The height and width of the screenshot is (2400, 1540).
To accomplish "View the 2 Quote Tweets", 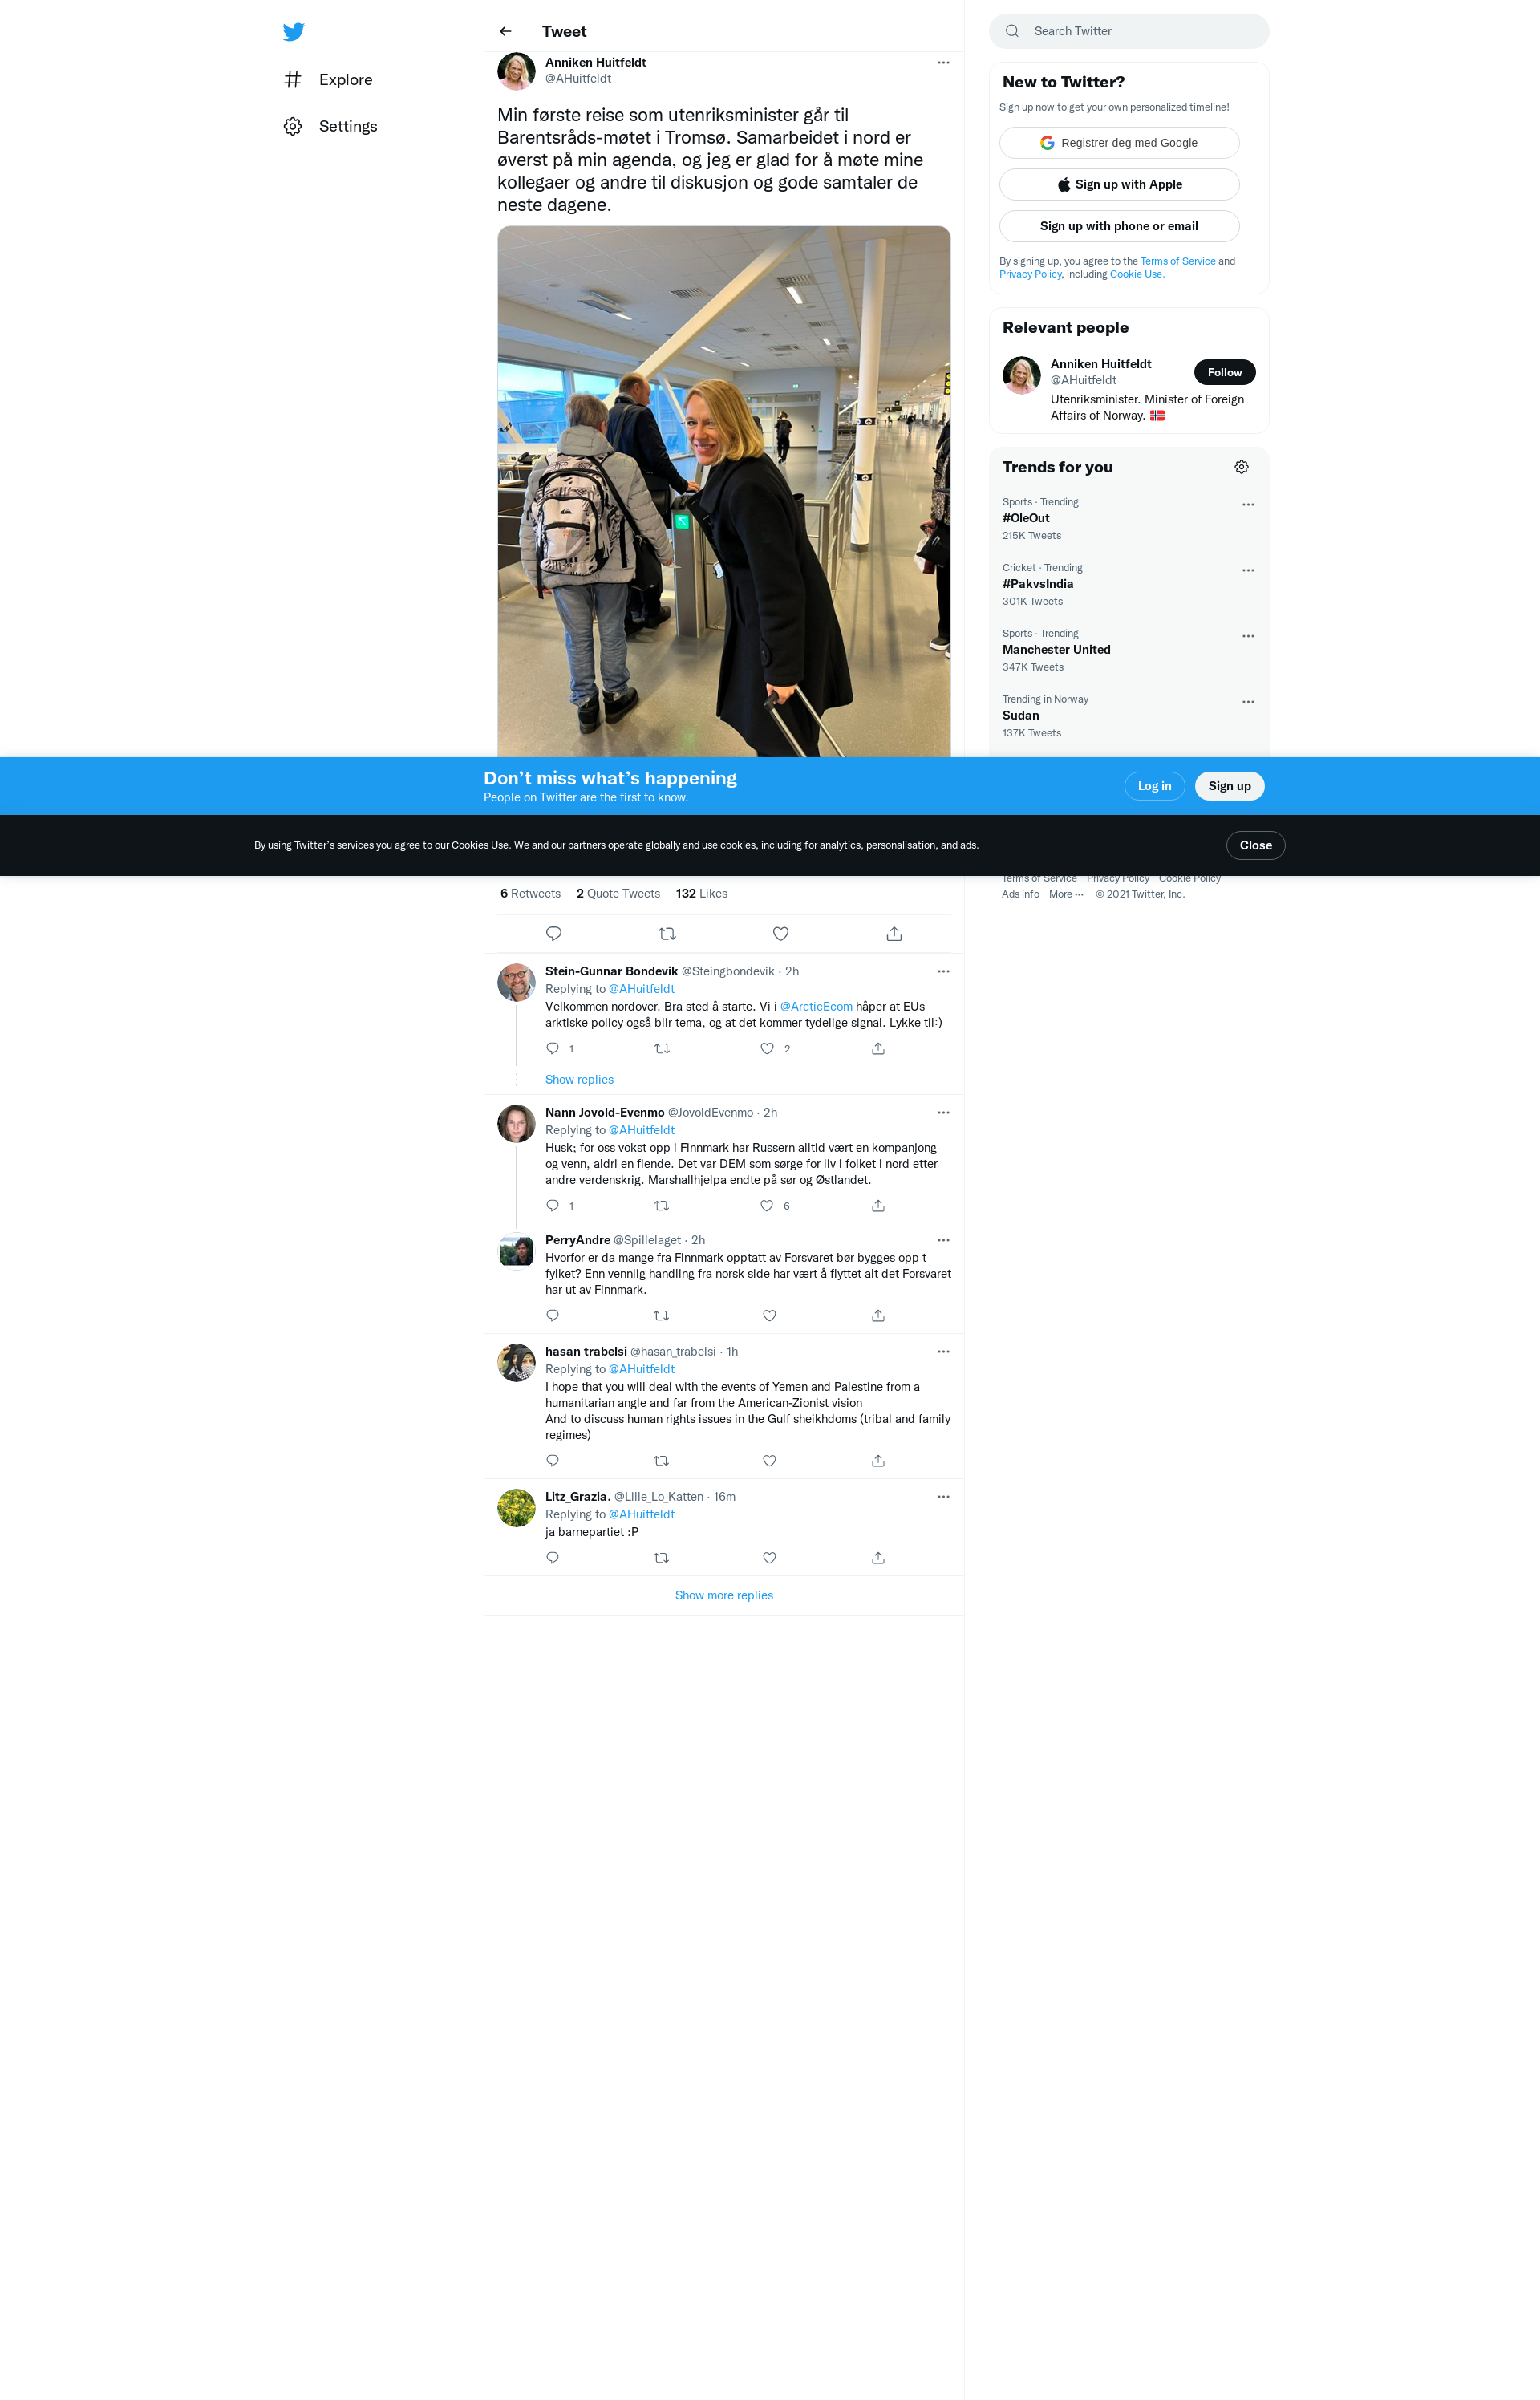I will pyautogui.click(x=618, y=894).
